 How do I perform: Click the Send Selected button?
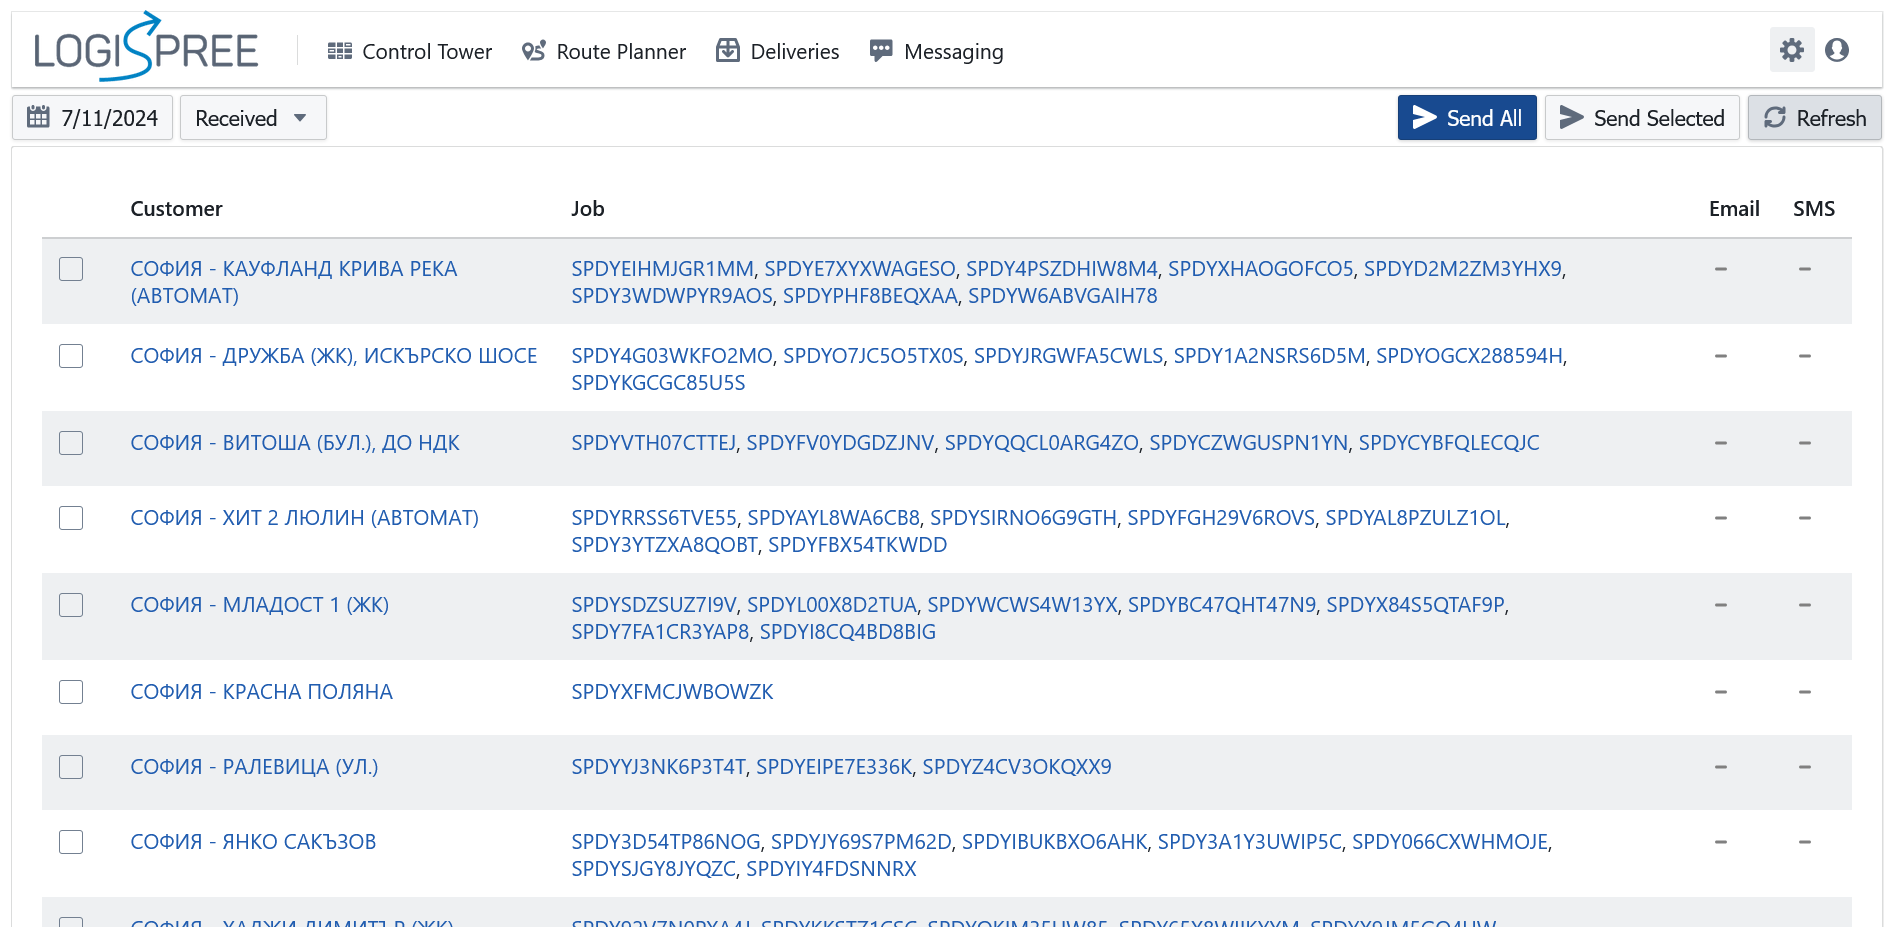point(1641,118)
